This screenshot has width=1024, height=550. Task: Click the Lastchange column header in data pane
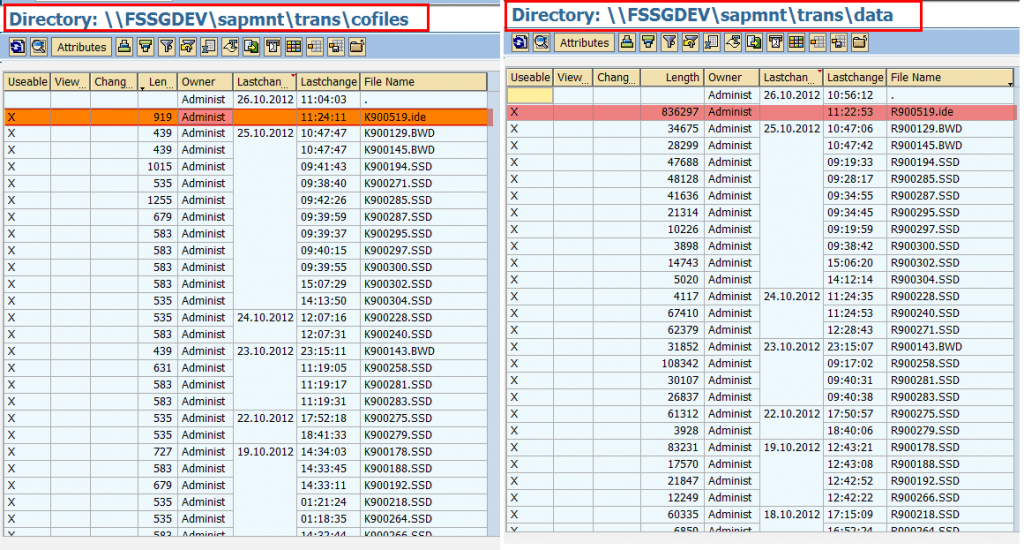point(855,77)
